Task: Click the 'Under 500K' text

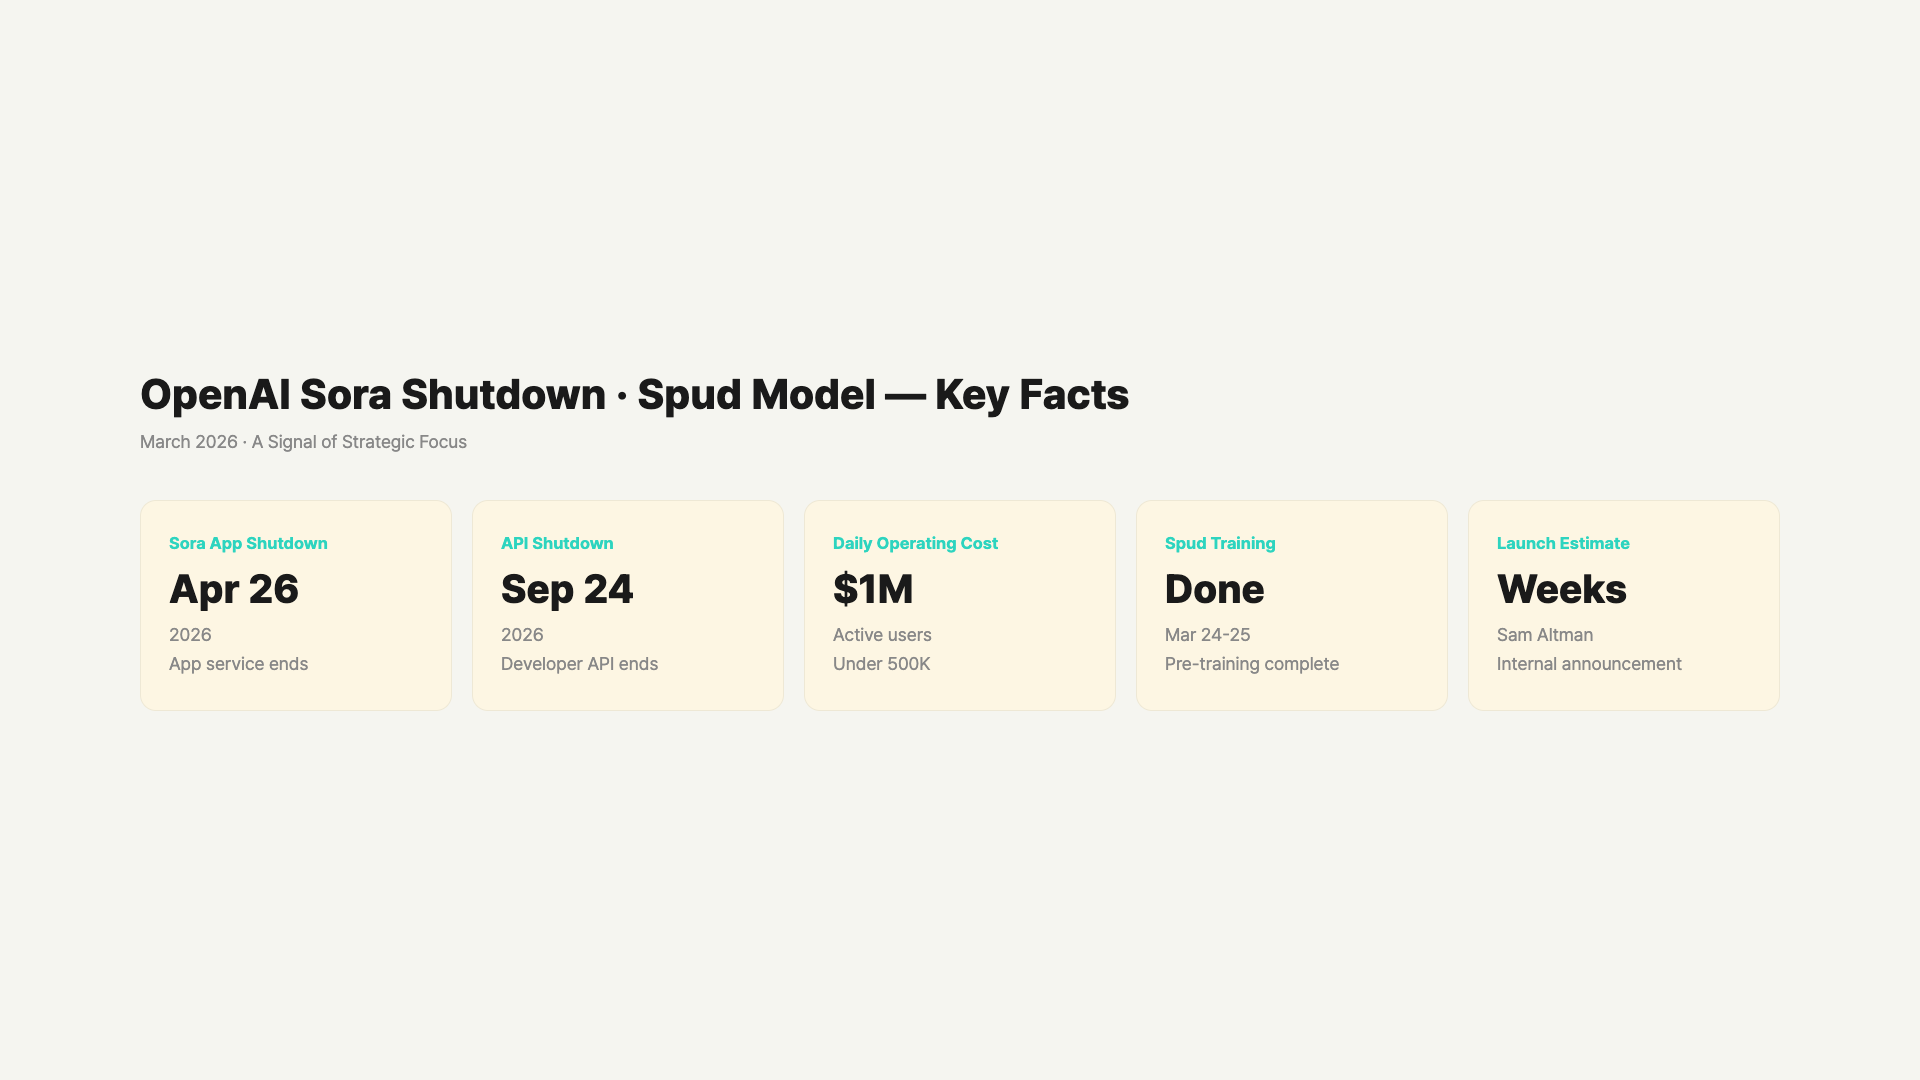Action: pos(881,664)
